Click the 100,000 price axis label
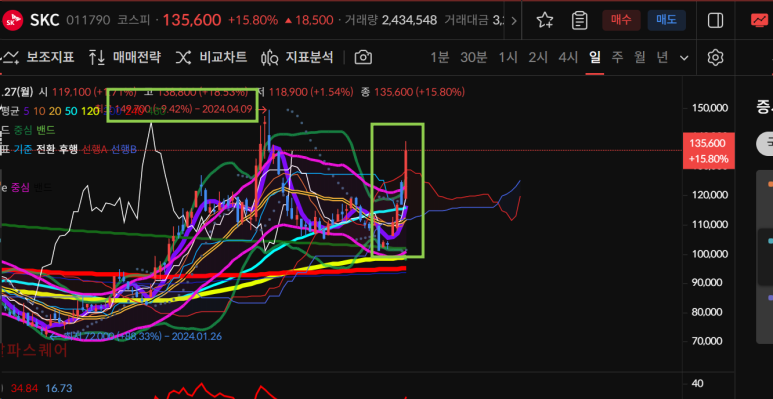773x399 pixels. click(710, 254)
